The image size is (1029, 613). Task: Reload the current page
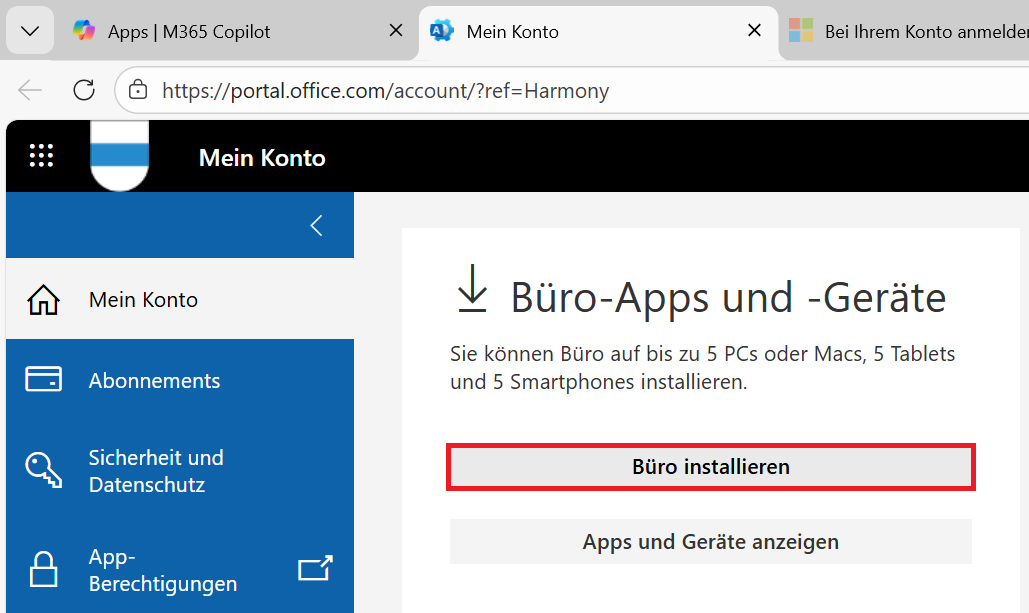click(x=84, y=90)
